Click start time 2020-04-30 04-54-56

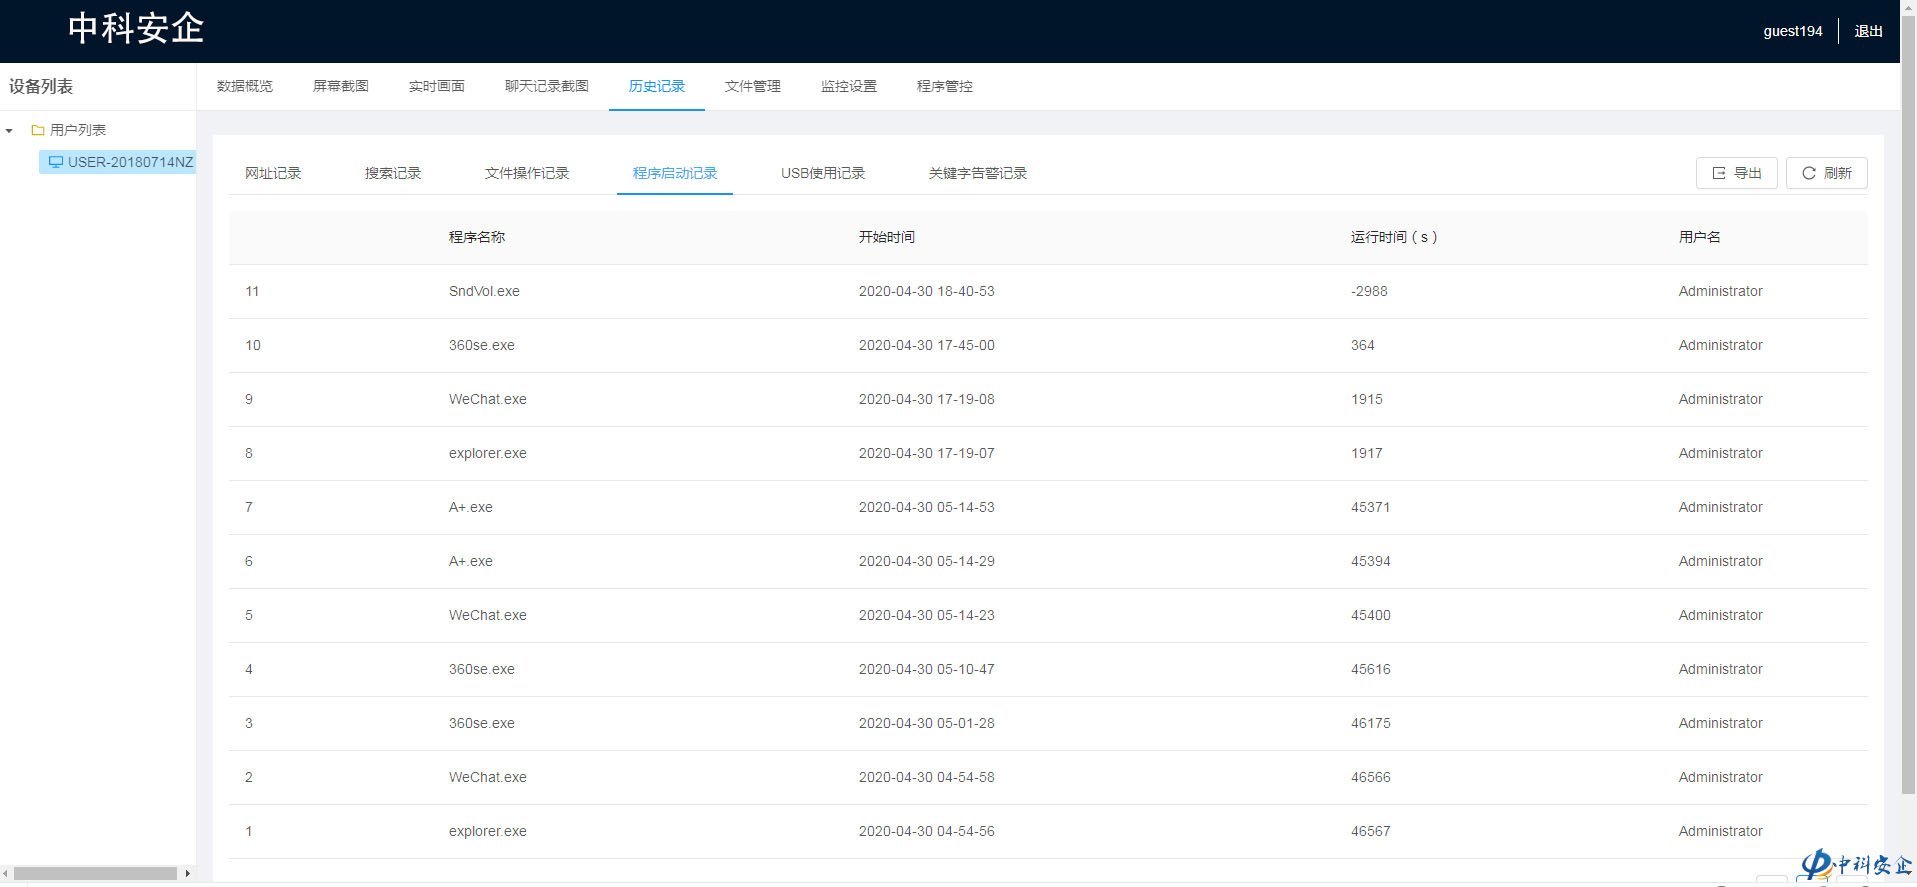point(927,831)
